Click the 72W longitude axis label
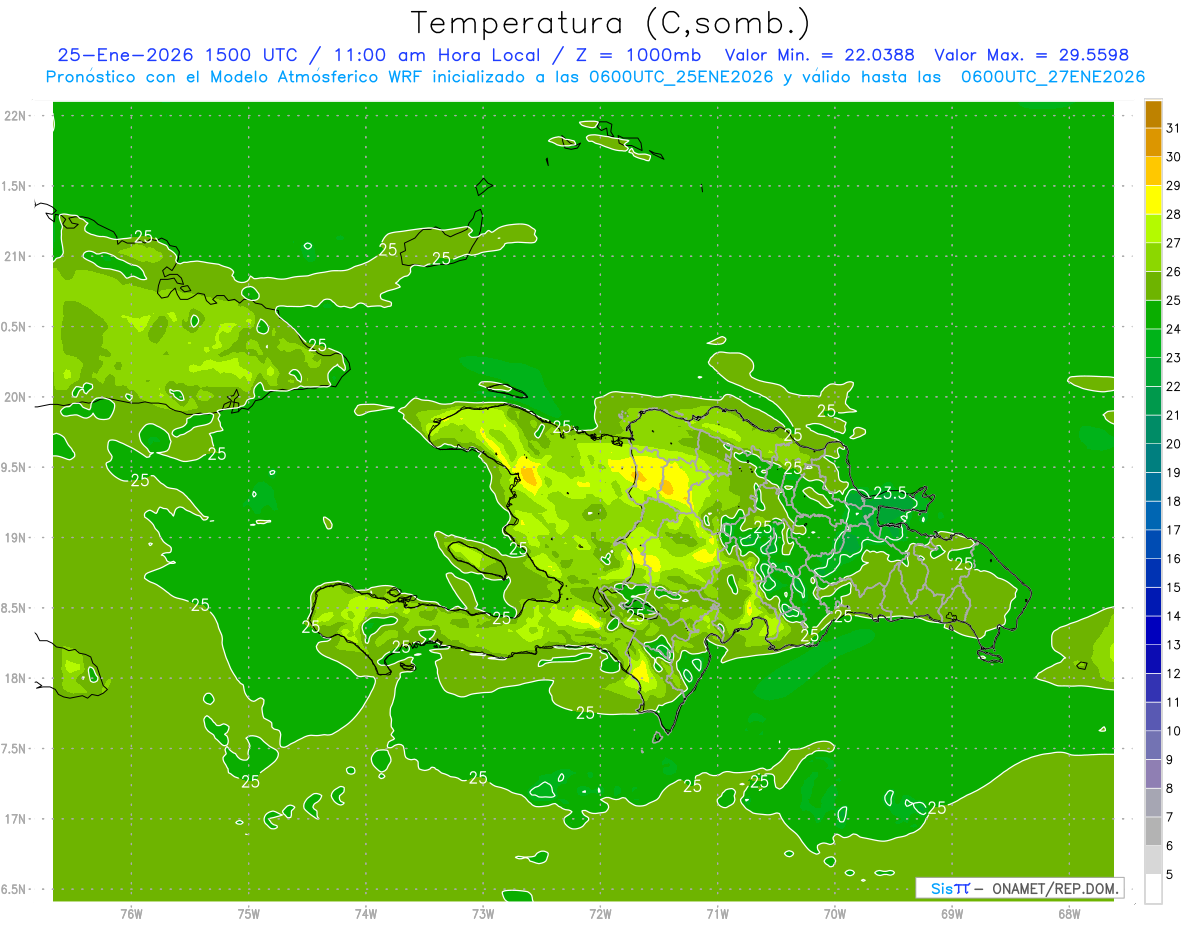This screenshot has height=927, width=1200. (600, 913)
